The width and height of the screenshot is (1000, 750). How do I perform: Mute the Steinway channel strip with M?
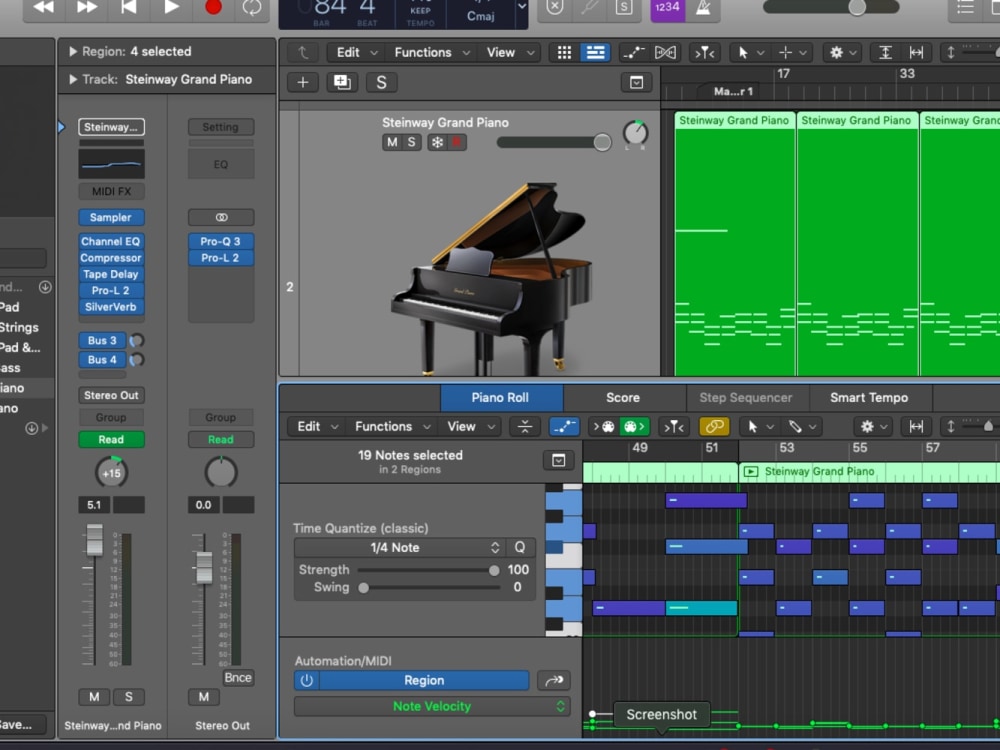click(x=94, y=697)
